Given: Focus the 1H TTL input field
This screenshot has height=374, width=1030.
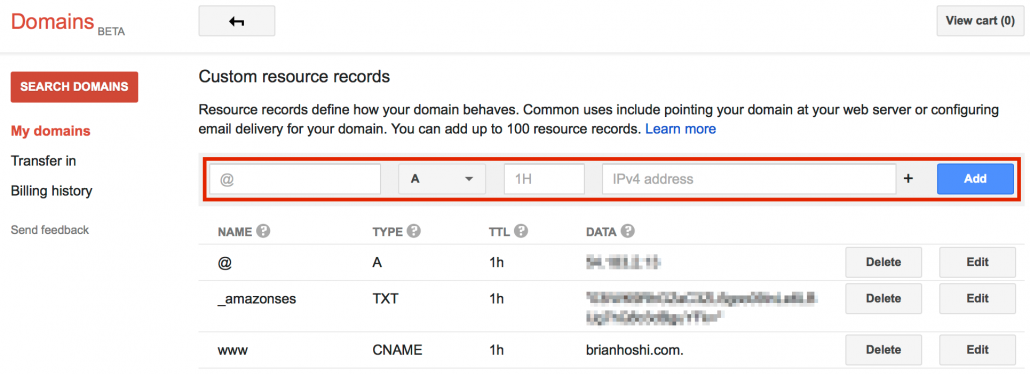Looking at the screenshot, I should 544,179.
